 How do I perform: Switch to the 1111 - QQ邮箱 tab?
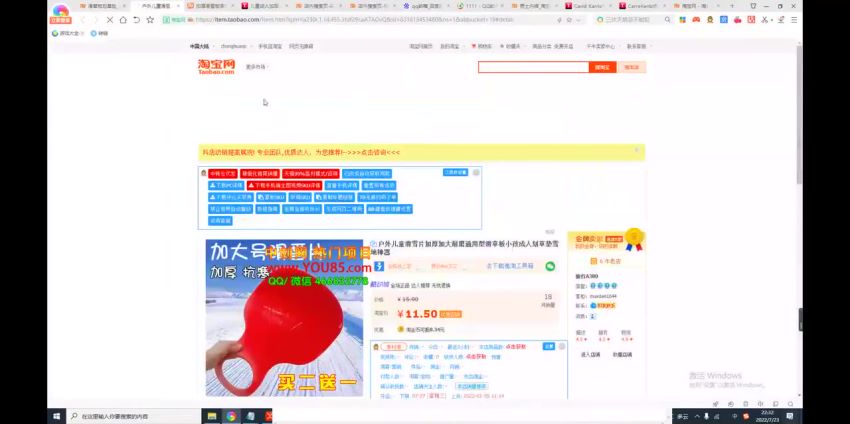(480, 6)
